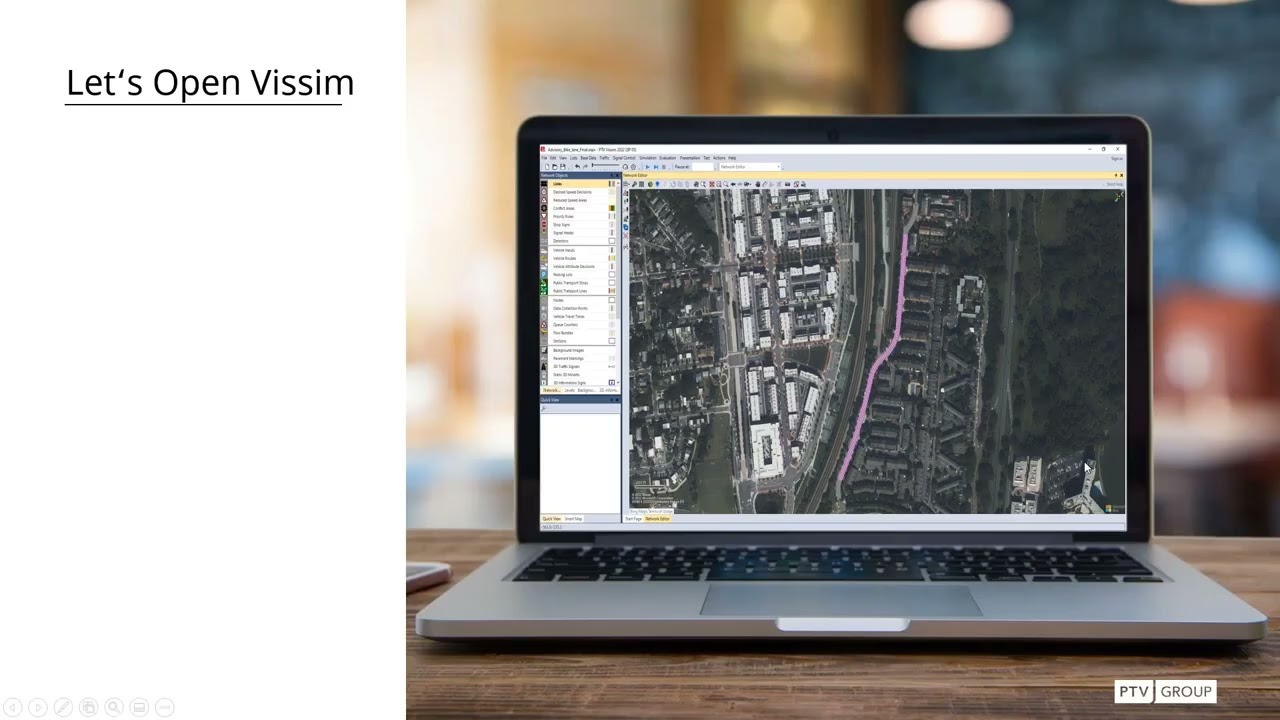This screenshot has height=720, width=1280.
Task: Click the Links color swatch
Action: click(612, 184)
